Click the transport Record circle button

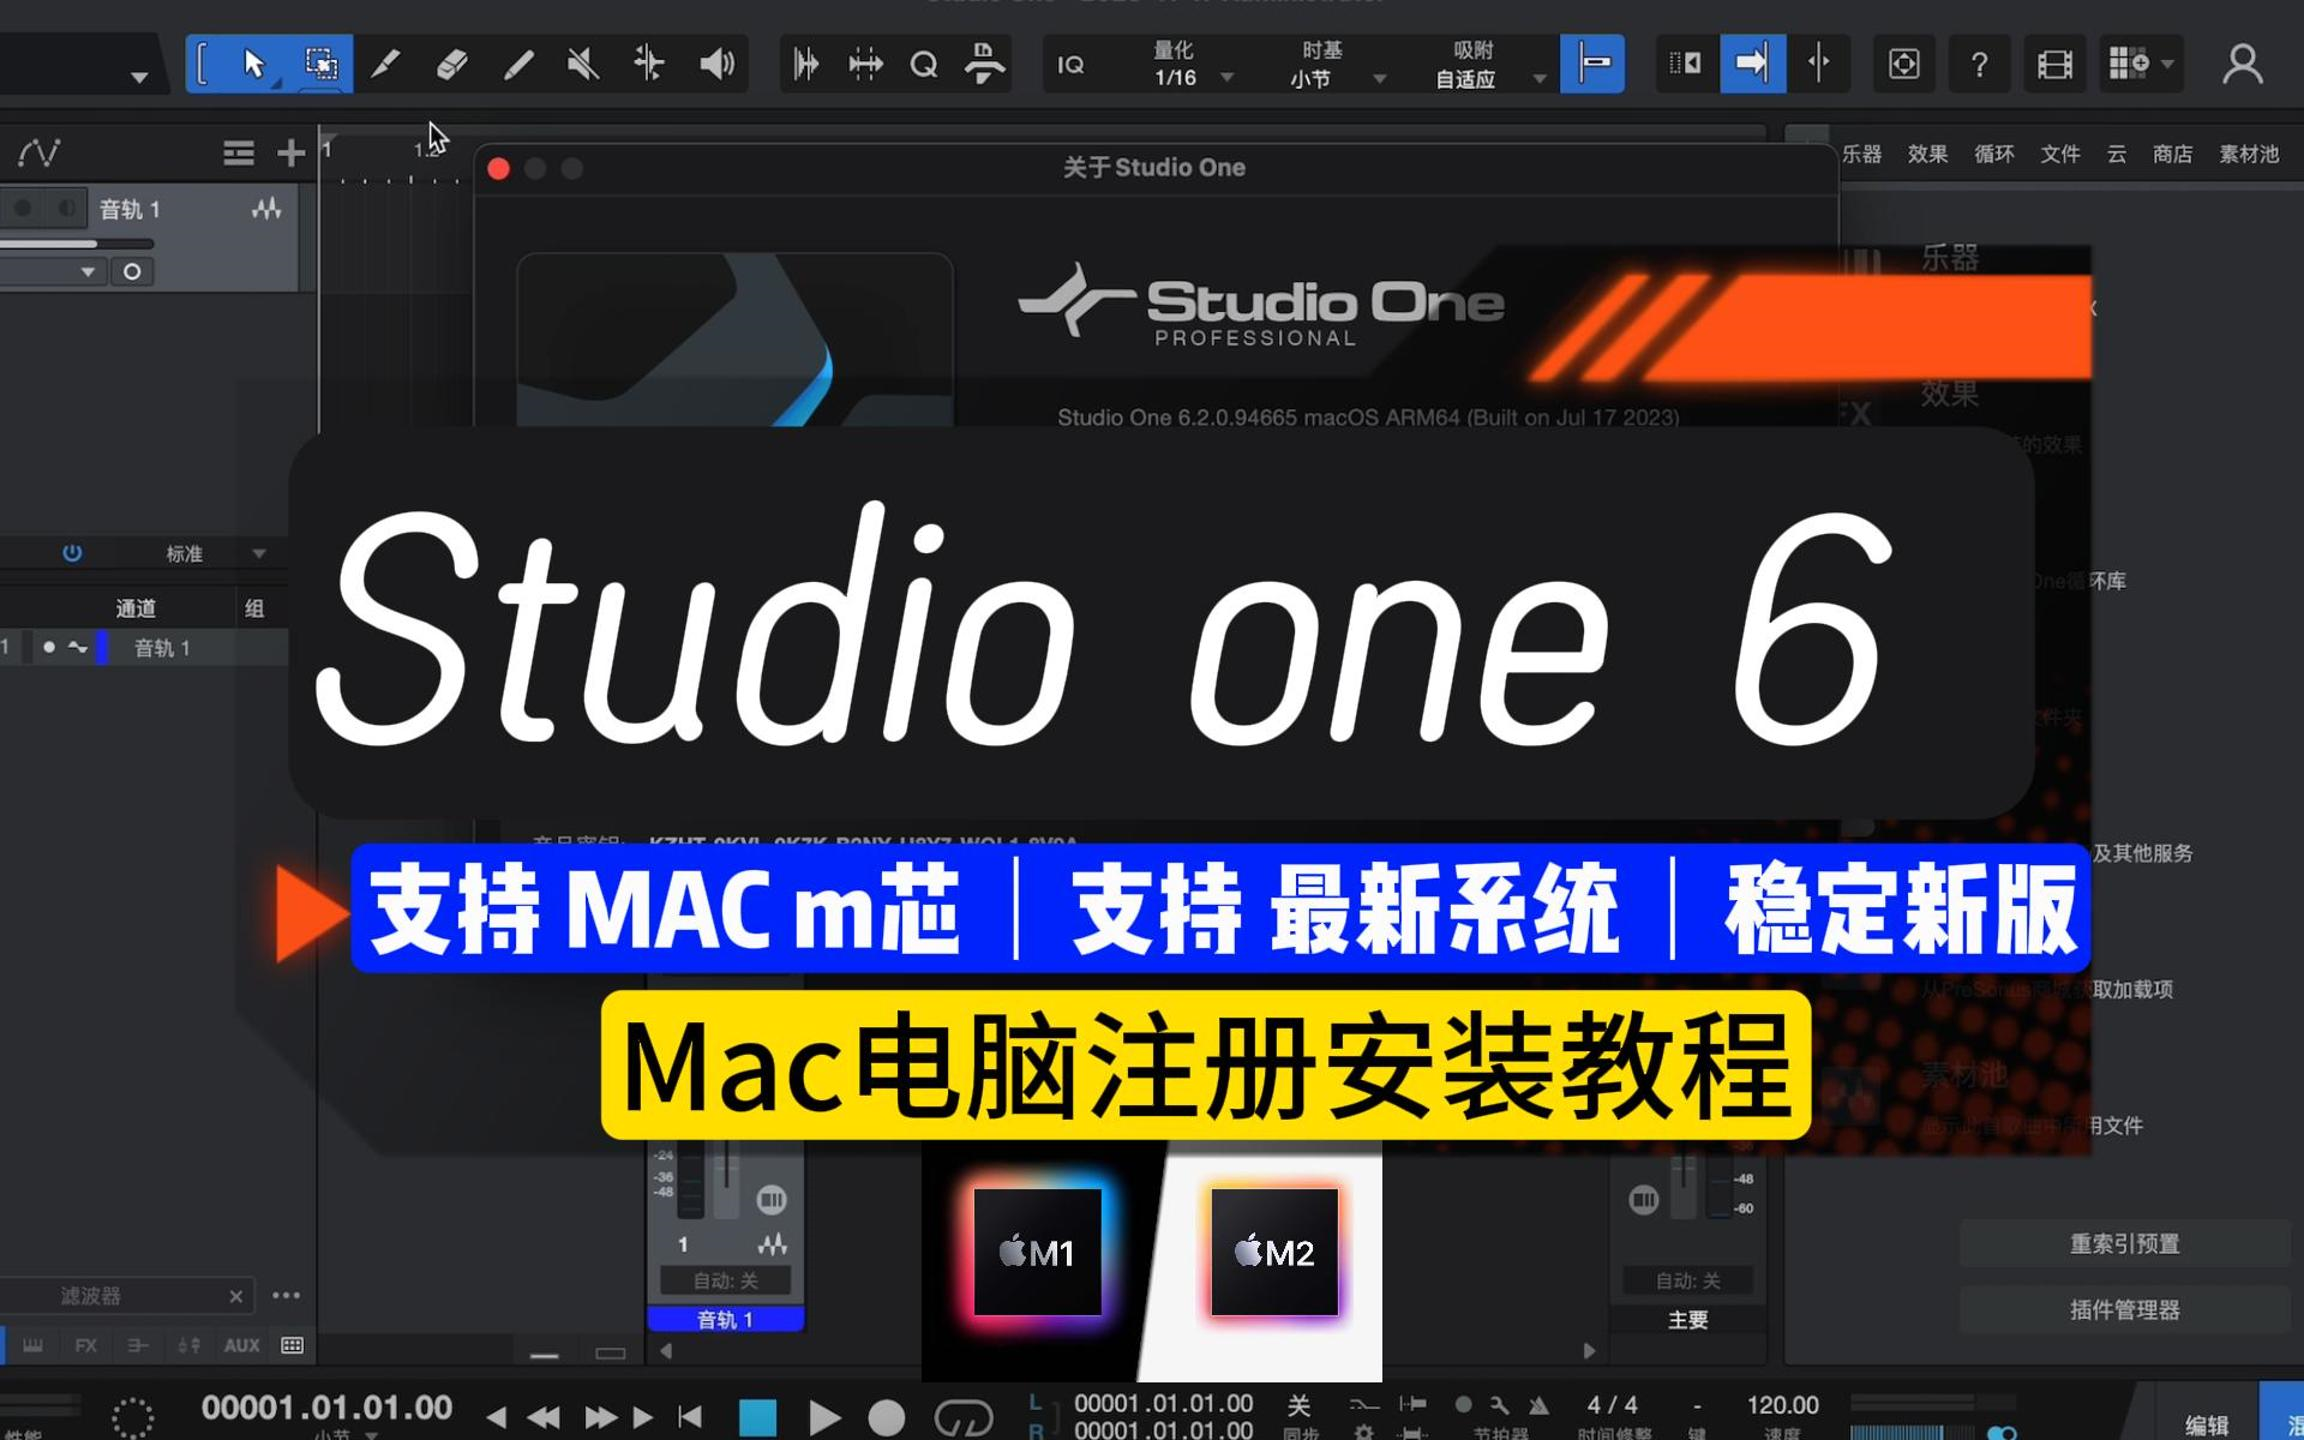886,1417
